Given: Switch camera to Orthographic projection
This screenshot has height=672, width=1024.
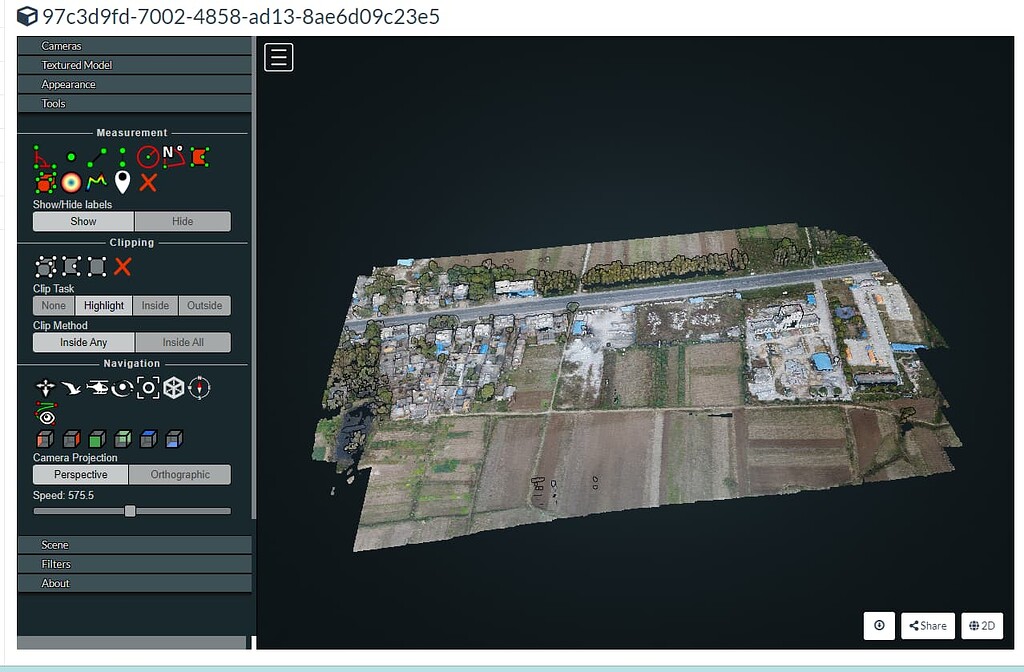Looking at the screenshot, I should pos(180,474).
